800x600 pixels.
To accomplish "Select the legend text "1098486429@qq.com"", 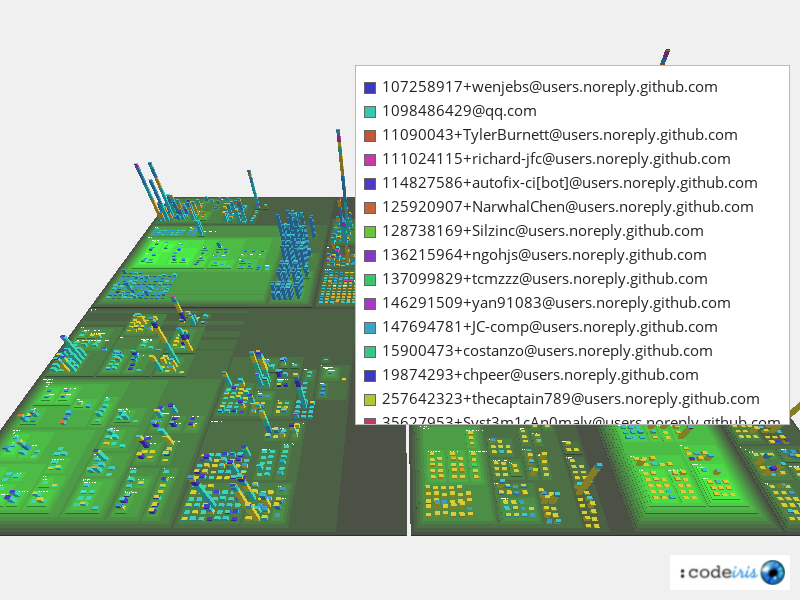I will click(459, 111).
